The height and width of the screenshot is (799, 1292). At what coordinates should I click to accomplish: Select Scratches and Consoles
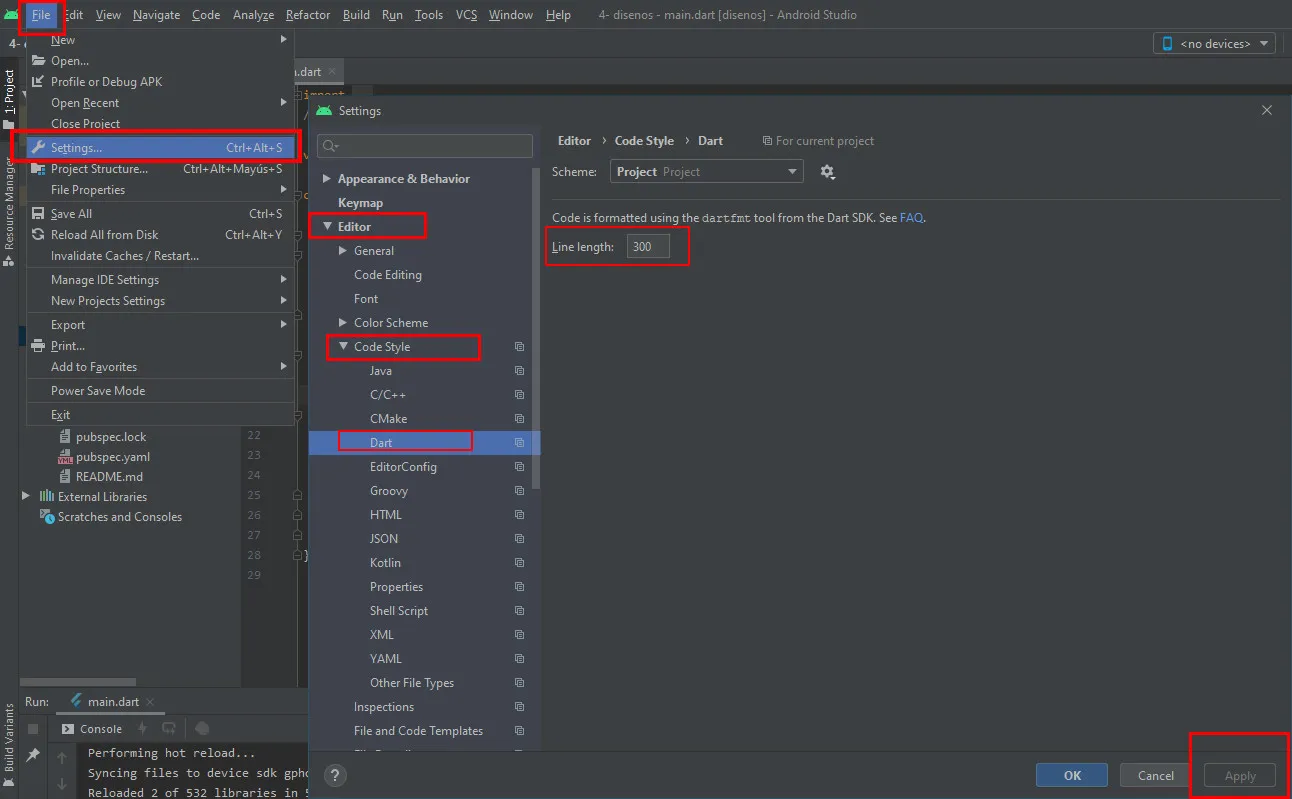pyautogui.click(x=120, y=517)
